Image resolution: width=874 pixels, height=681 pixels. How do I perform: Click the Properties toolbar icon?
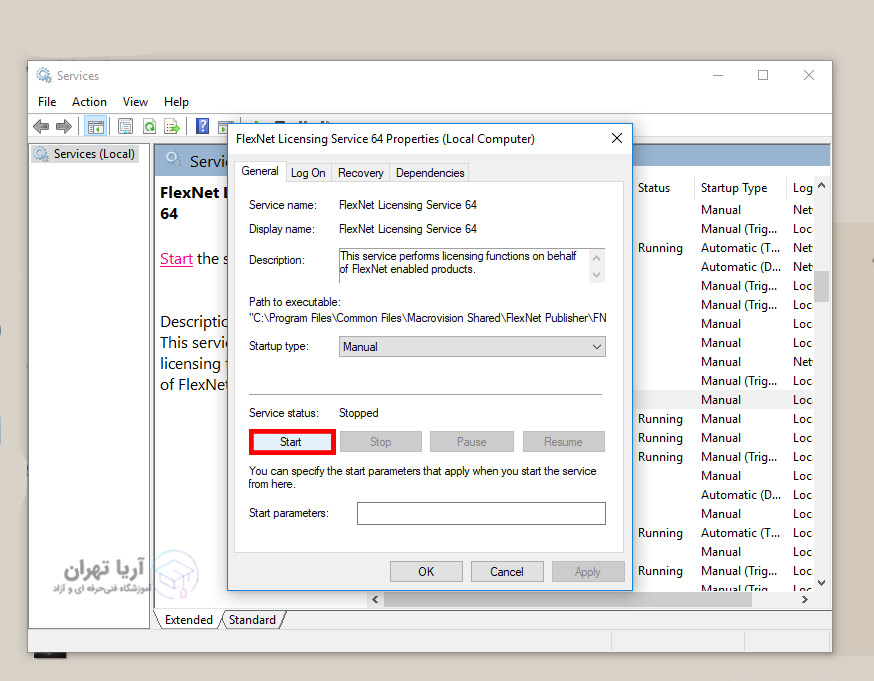point(125,126)
